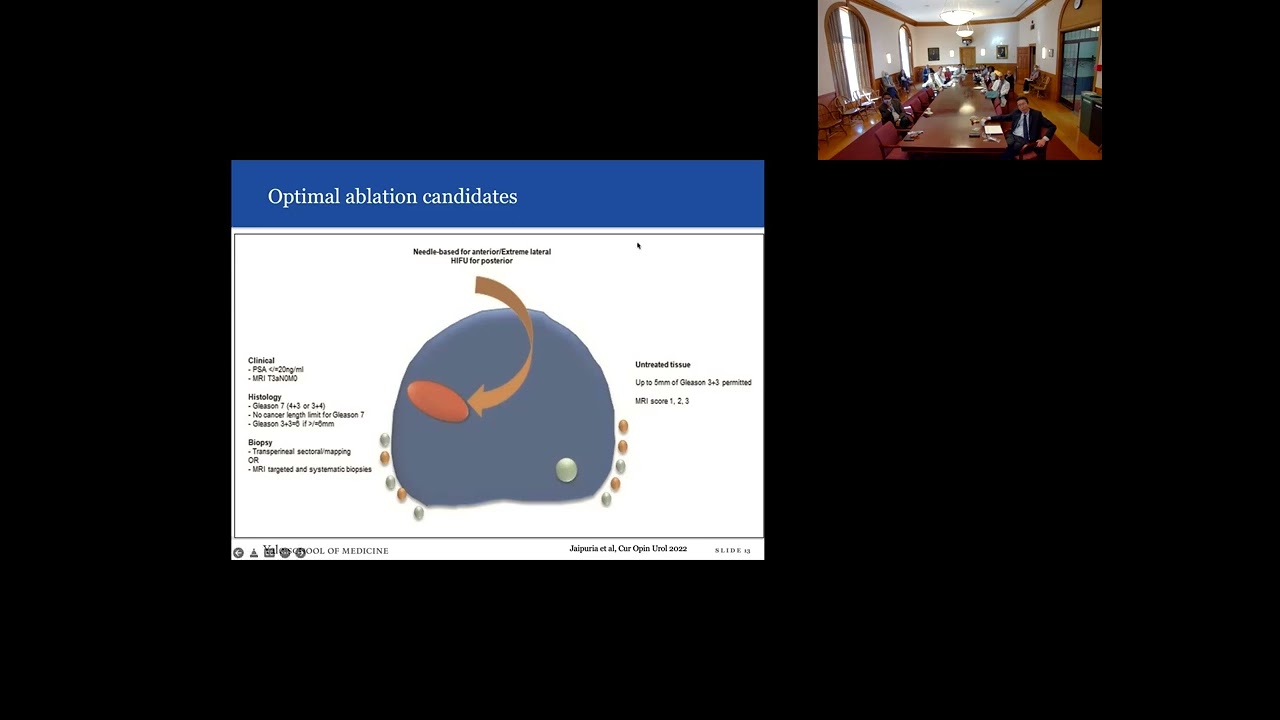This screenshot has width=1280, height=720.
Task: Click the triangle pointer icon beside the back arrow
Action: pyautogui.click(x=254, y=551)
